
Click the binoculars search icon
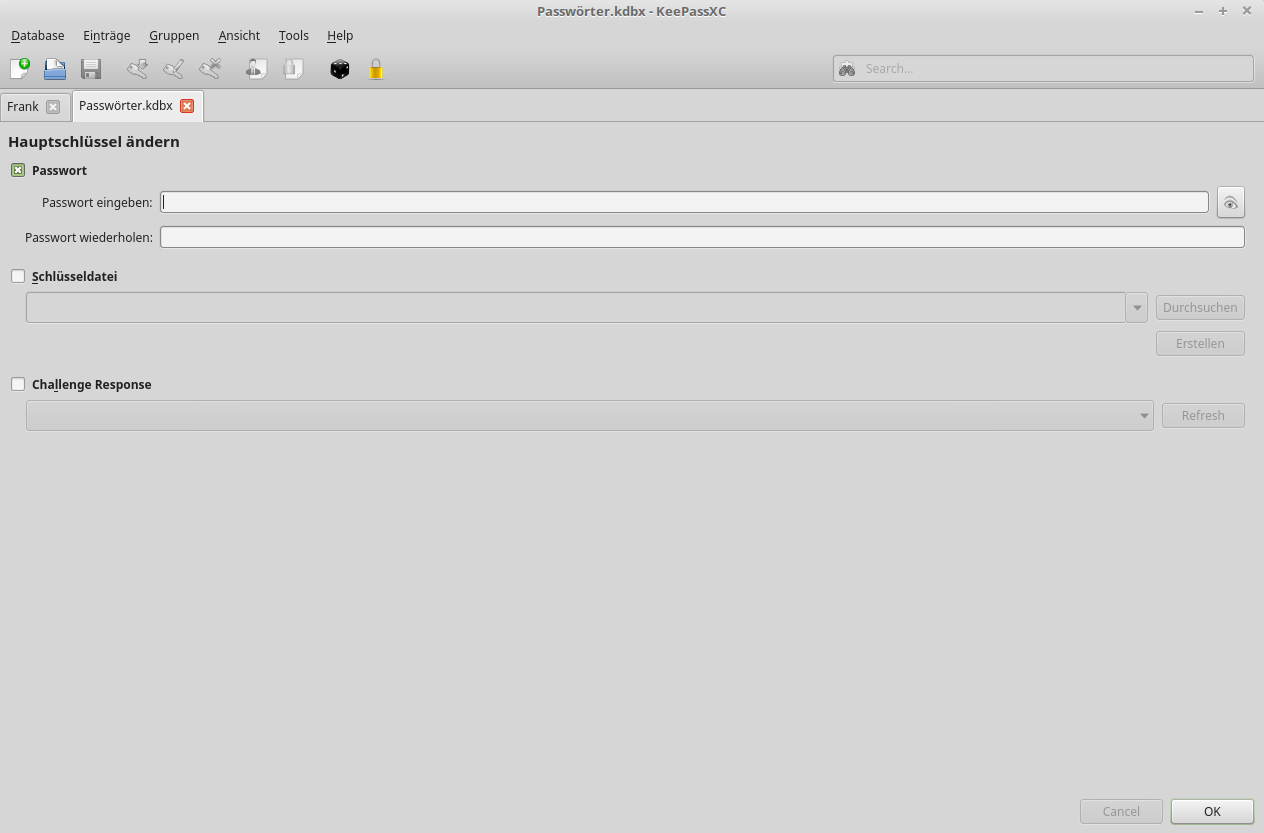847,69
